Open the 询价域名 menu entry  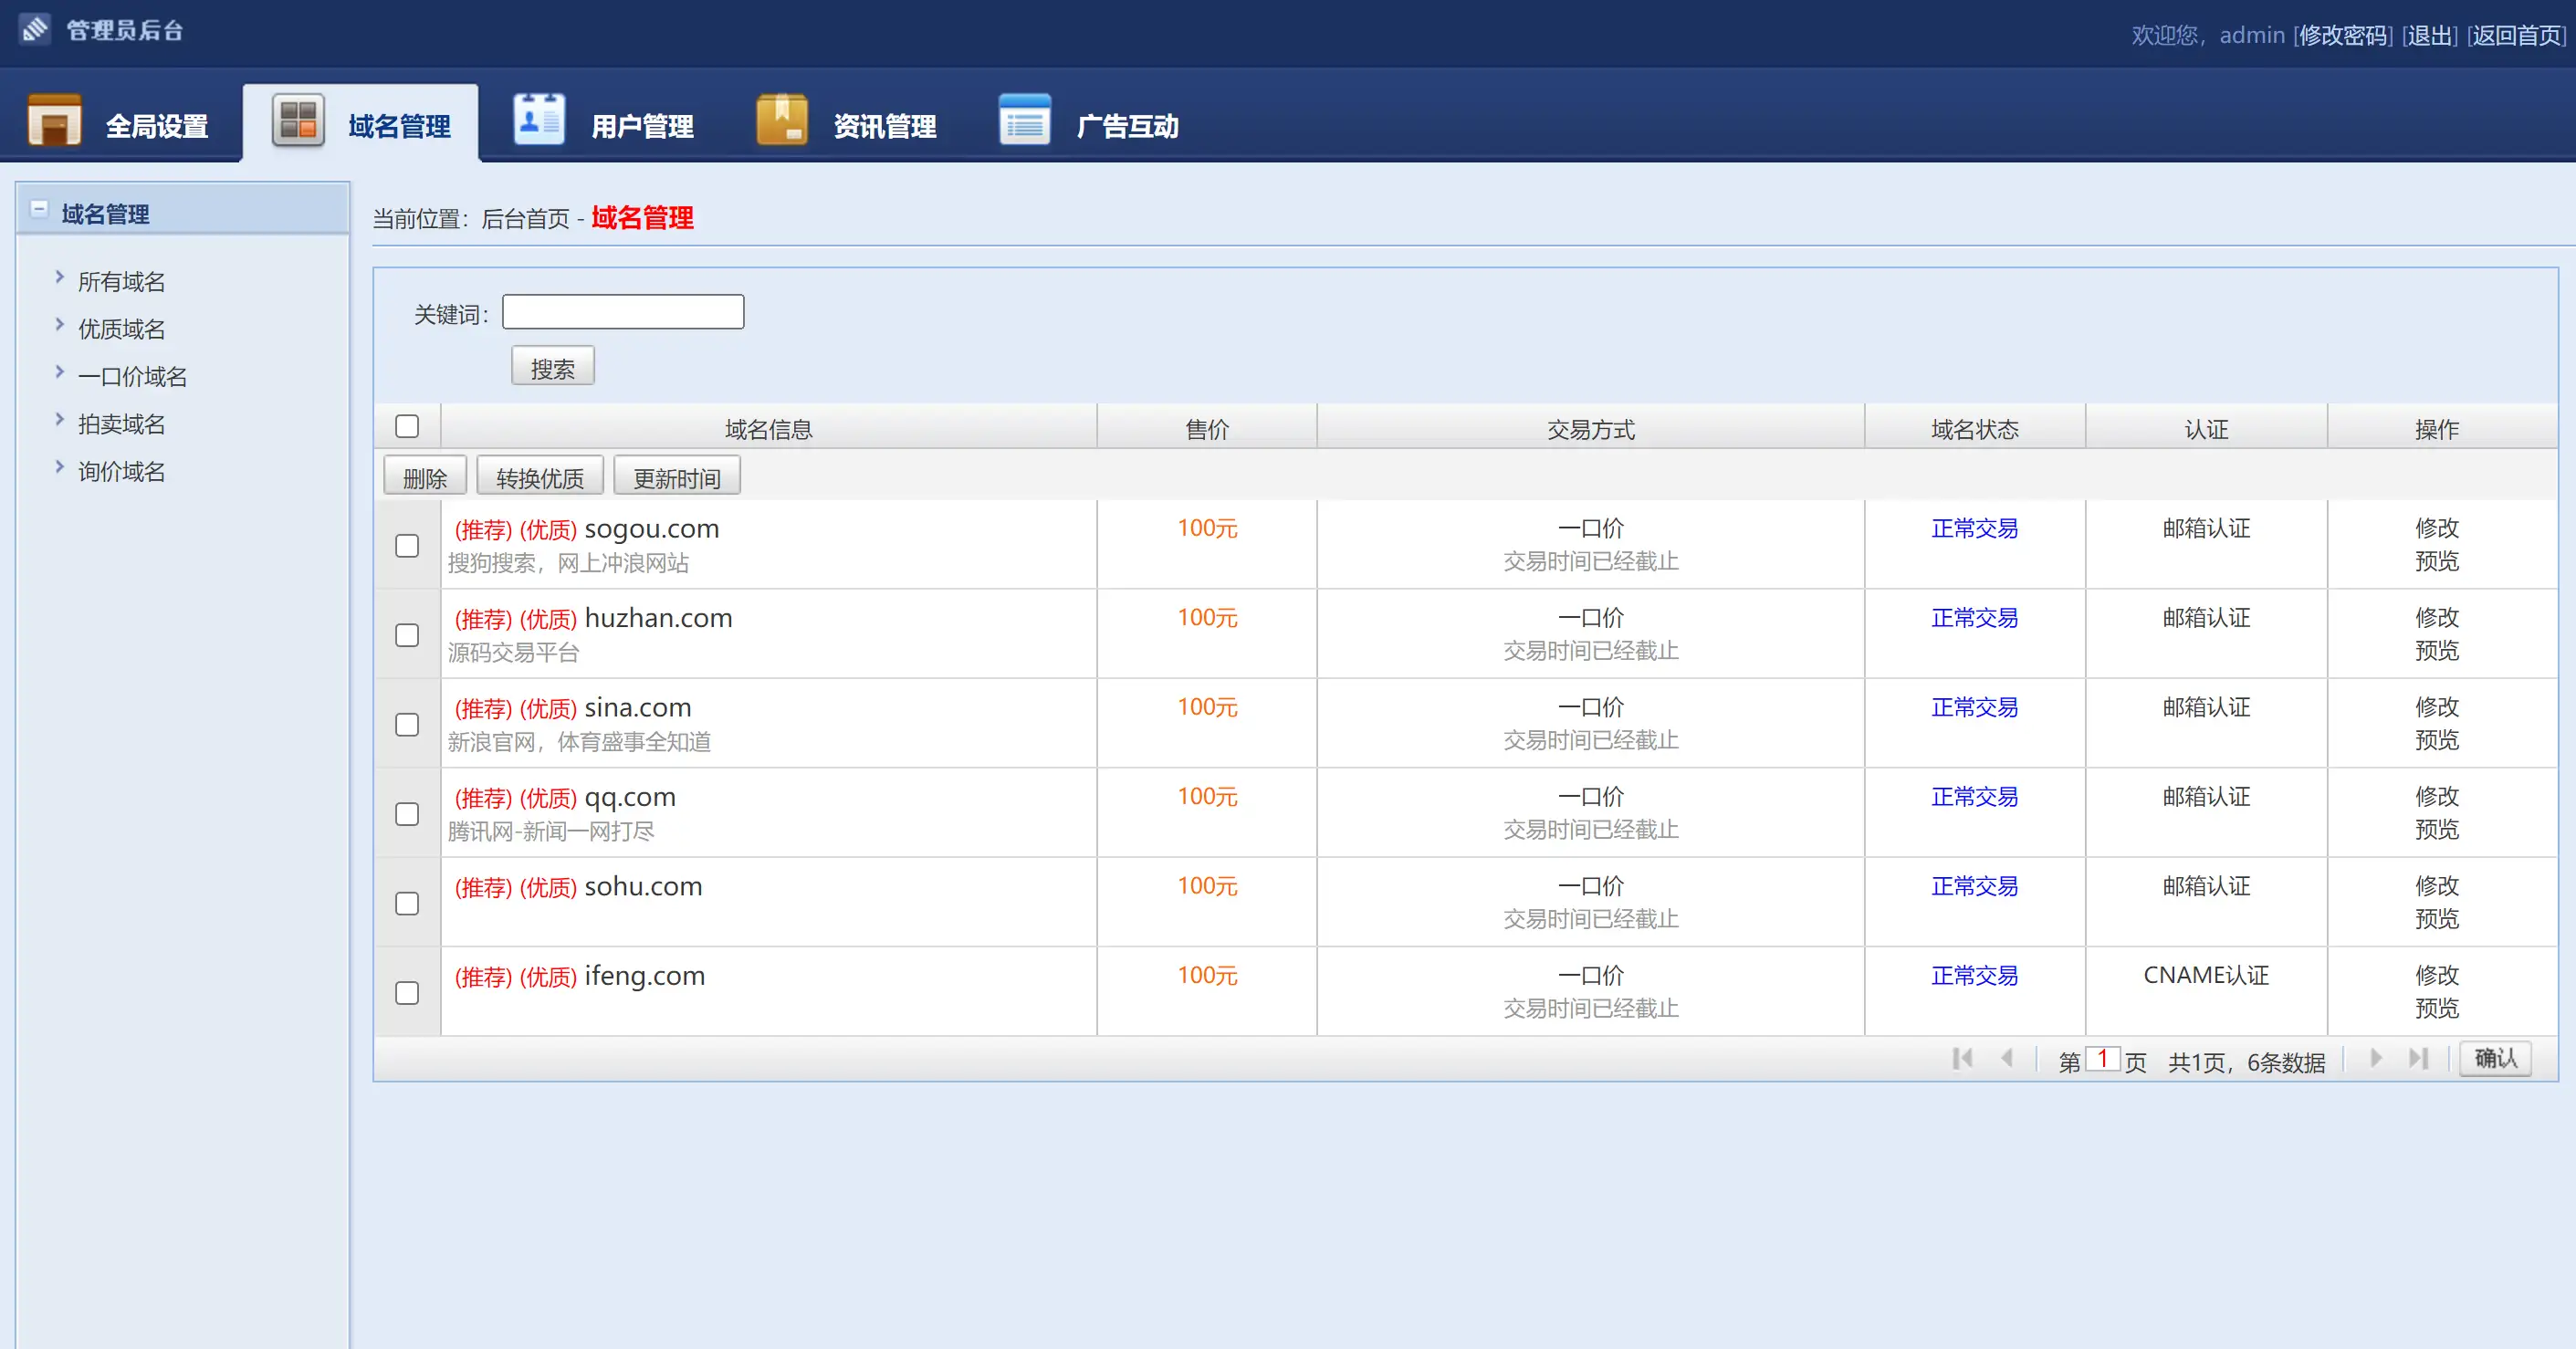121,471
